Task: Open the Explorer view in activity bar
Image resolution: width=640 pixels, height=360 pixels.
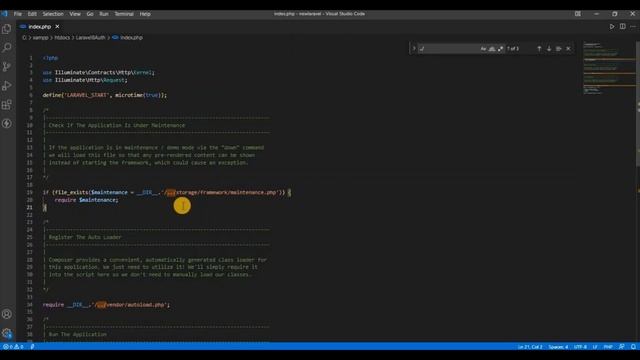Action: [7, 29]
